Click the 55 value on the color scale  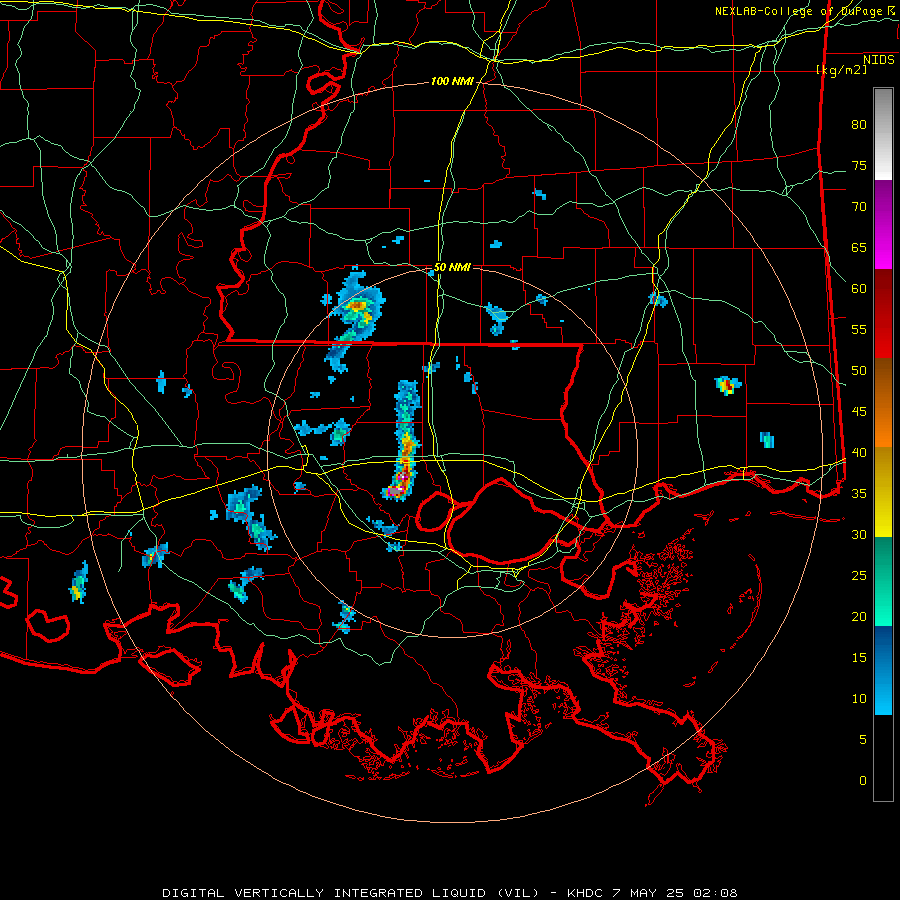click(859, 329)
